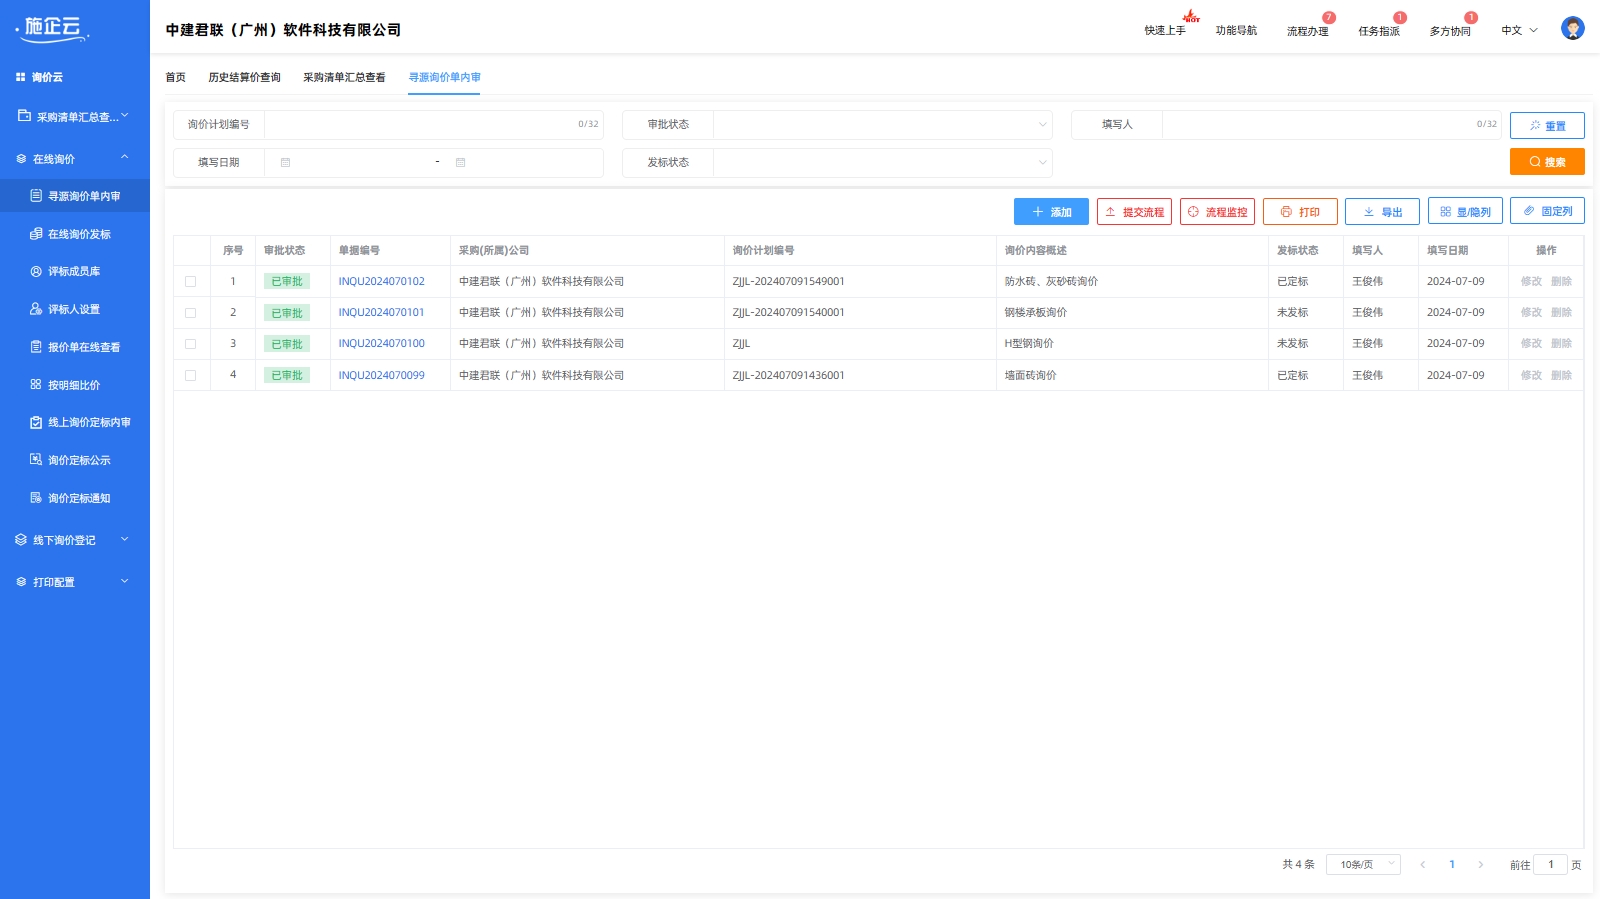Switch to the 首页 tab
Screen dimensions: 1600x899
click(176, 77)
